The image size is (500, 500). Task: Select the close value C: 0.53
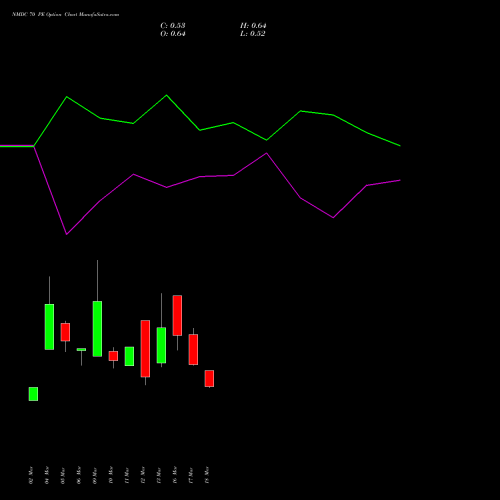click(173, 26)
